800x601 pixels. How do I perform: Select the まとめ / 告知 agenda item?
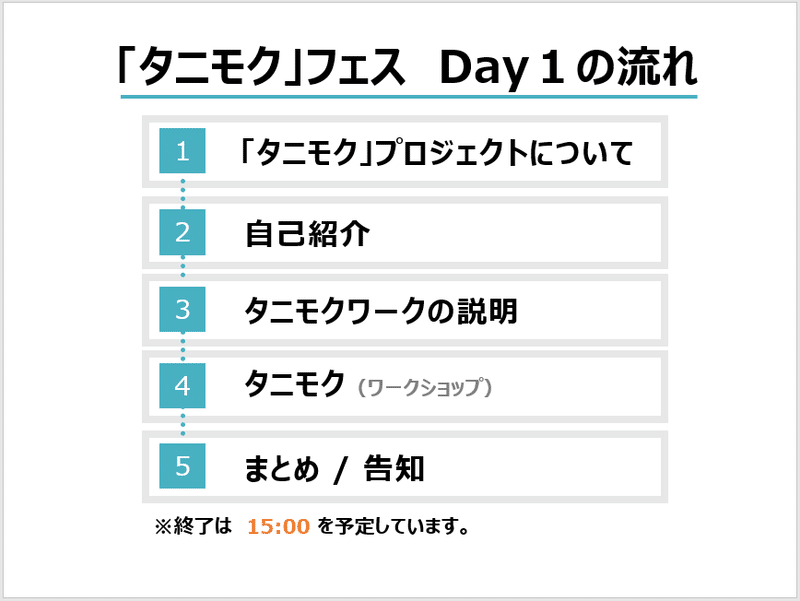coord(334,468)
